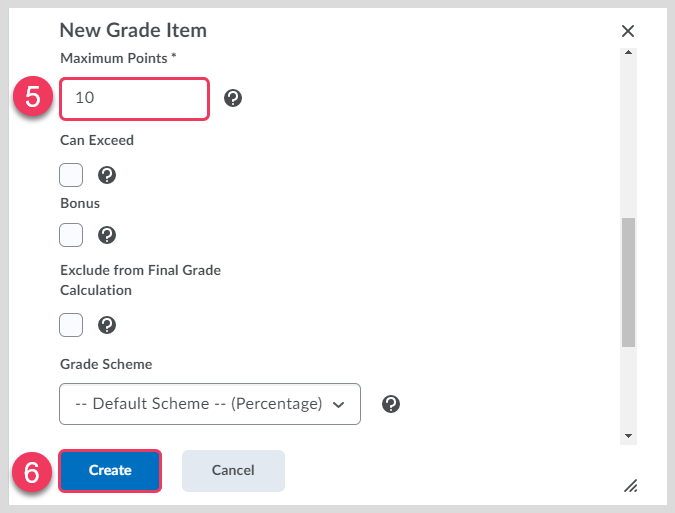Click the dialog resize handle in corner
Image resolution: width=675 pixels, height=513 pixels.
coord(630,485)
